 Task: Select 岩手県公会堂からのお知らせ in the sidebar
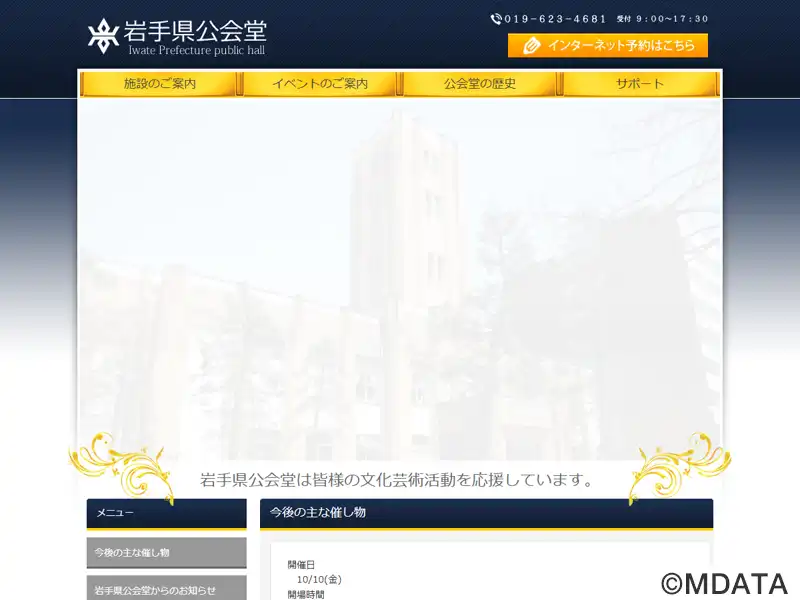tap(166, 588)
